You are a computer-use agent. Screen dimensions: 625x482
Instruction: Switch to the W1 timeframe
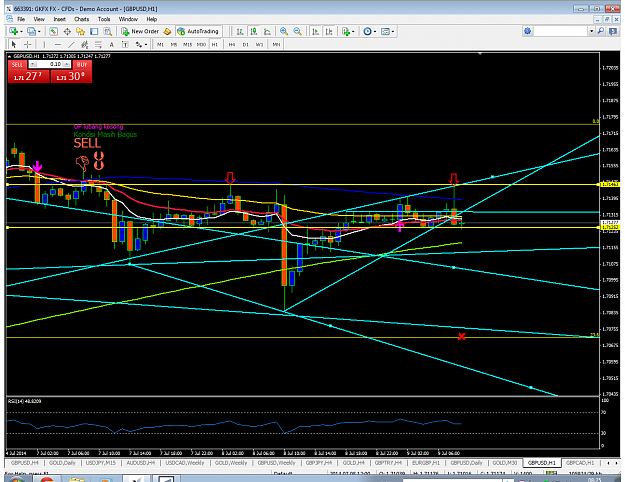click(x=259, y=44)
